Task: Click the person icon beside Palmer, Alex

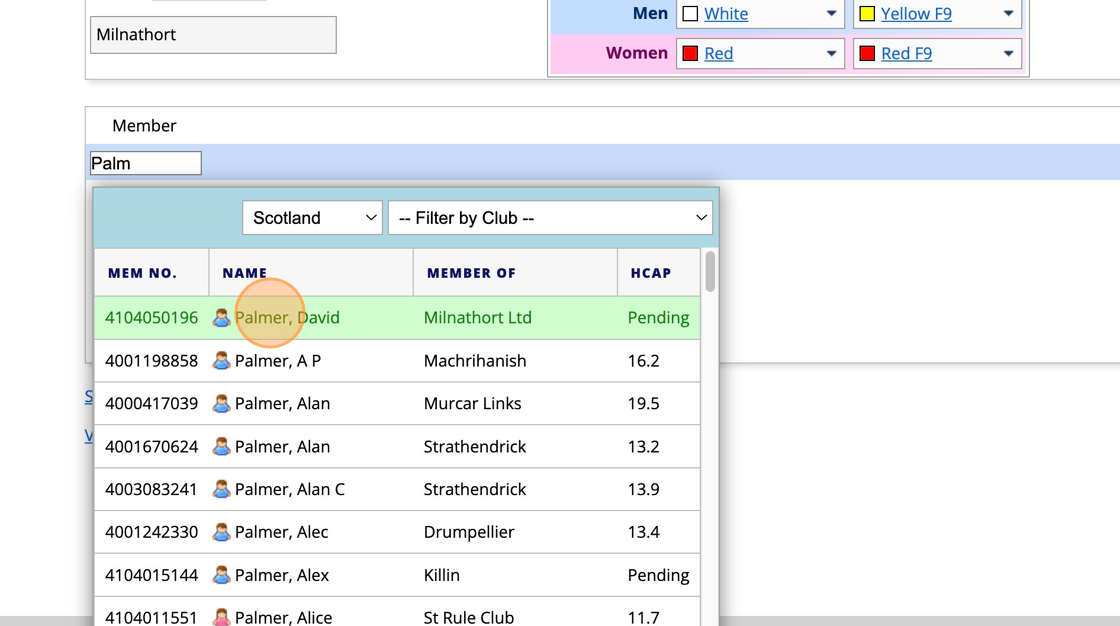Action: (x=221, y=575)
